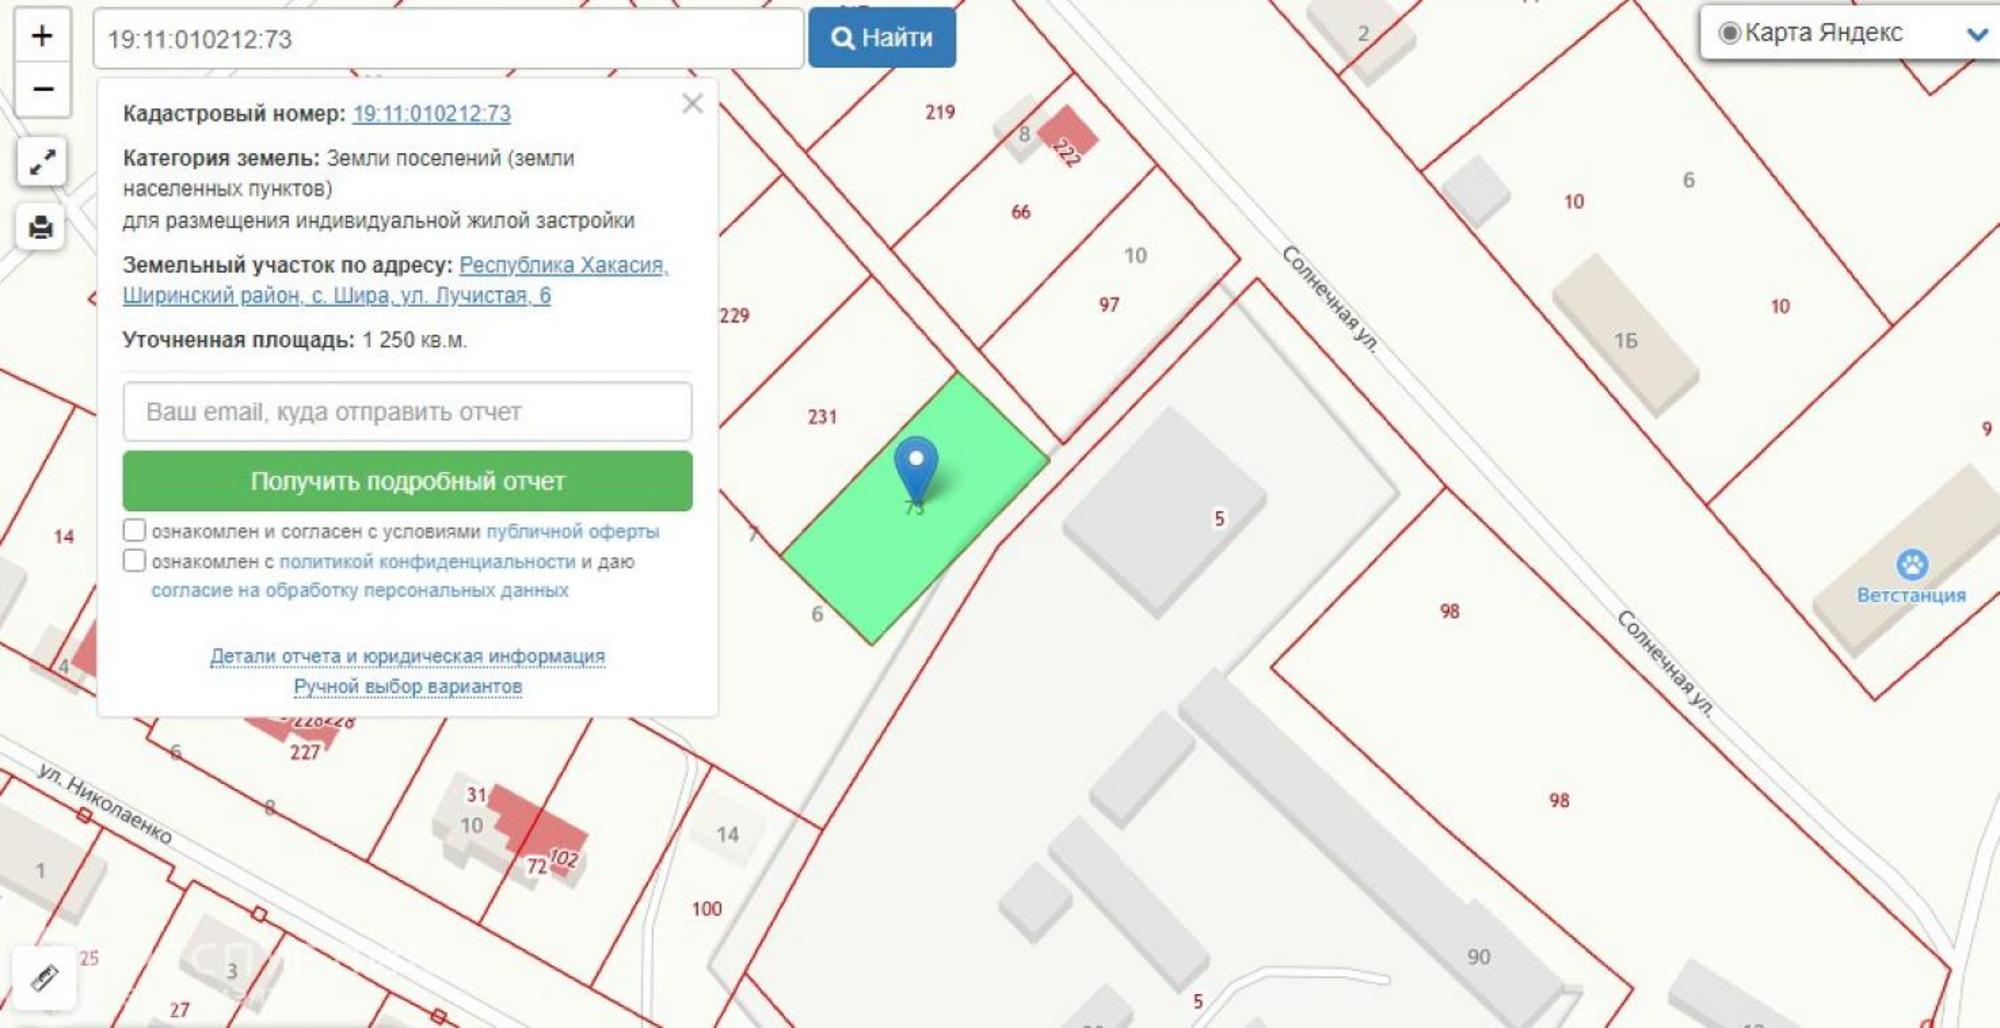Click the Ветстанция paw icon
Image resolution: width=2000 pixels, height=1028 pixels.
click(1912, 565)
